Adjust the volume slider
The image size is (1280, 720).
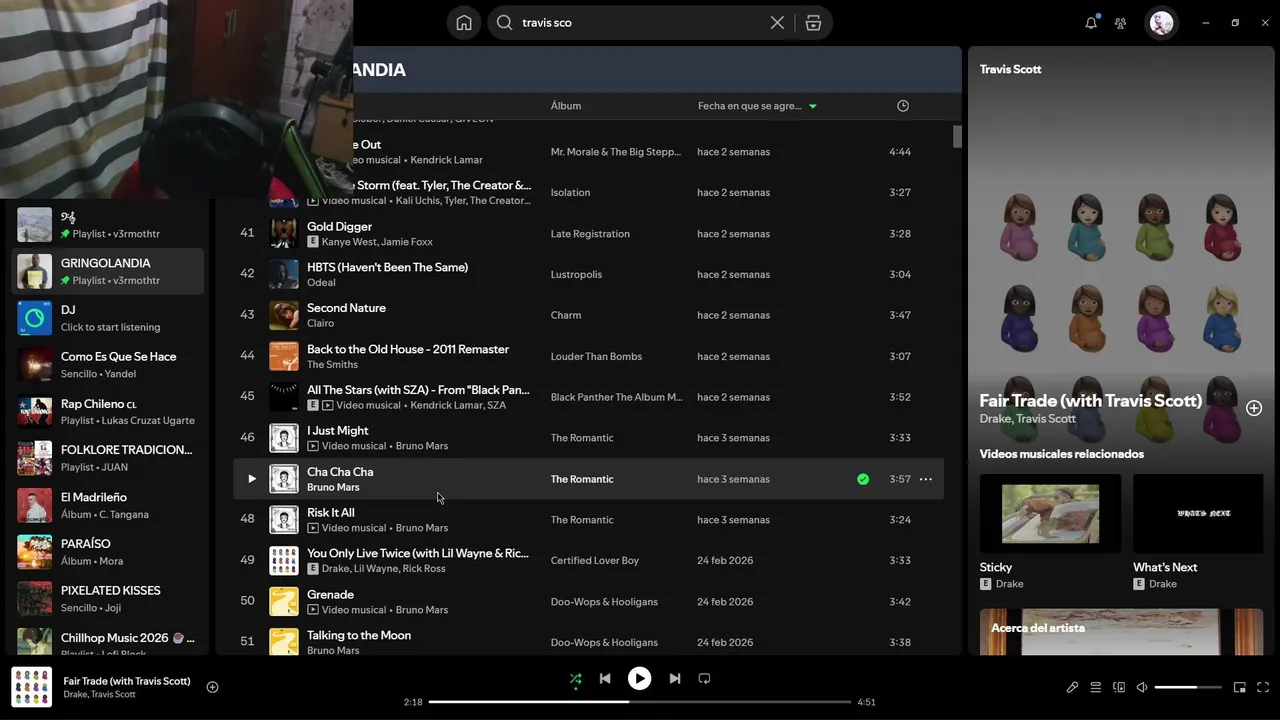(1188, 687)
